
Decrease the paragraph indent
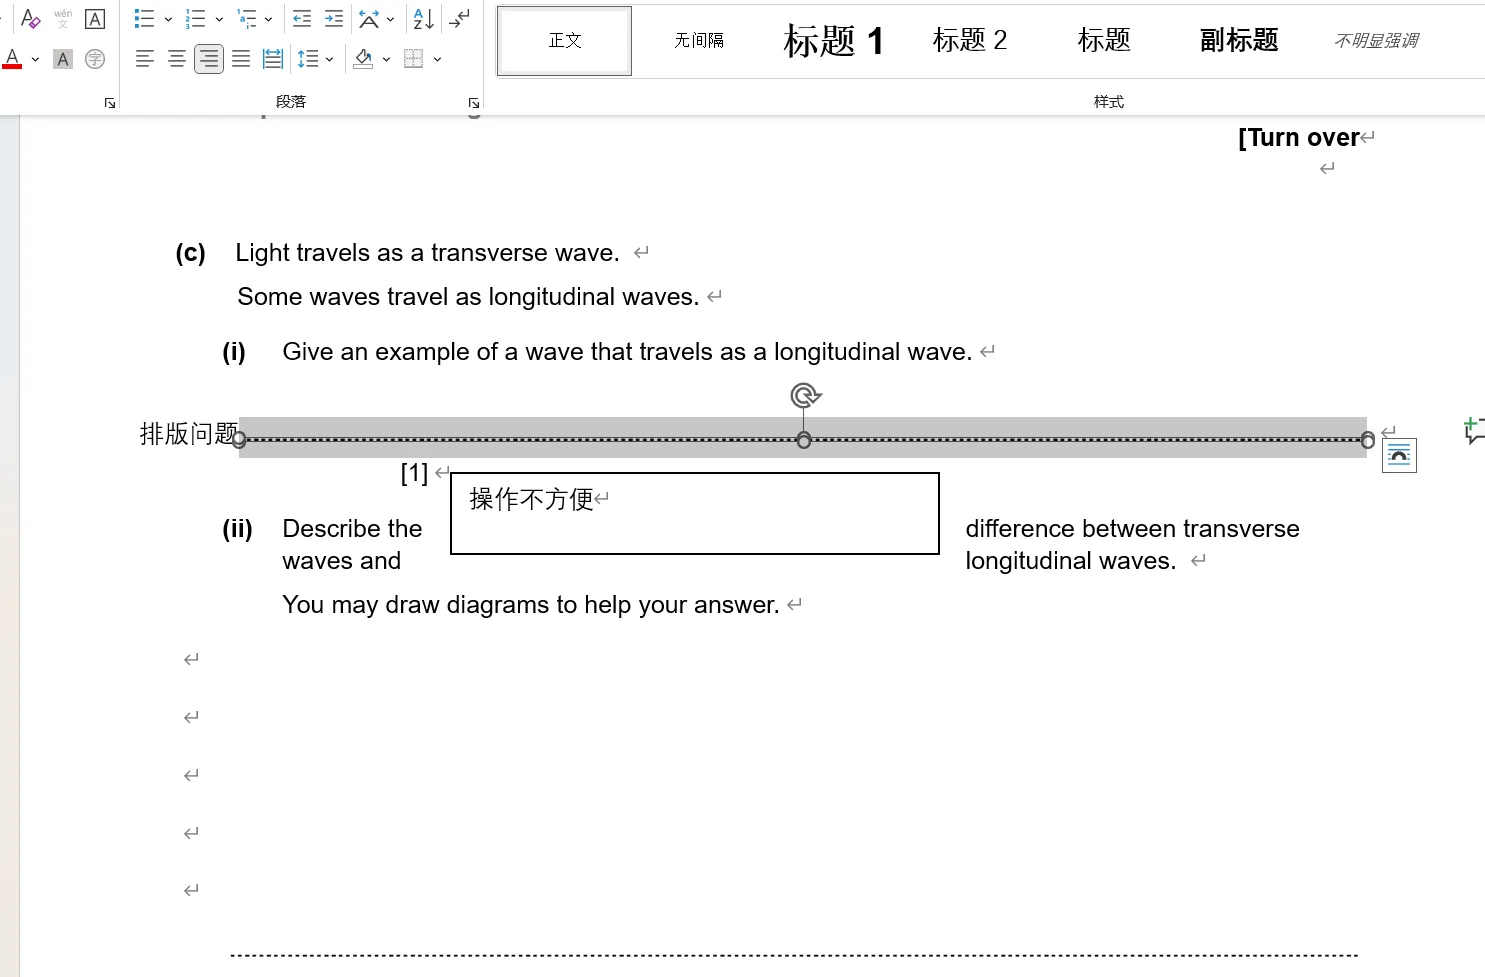[301, 19]
